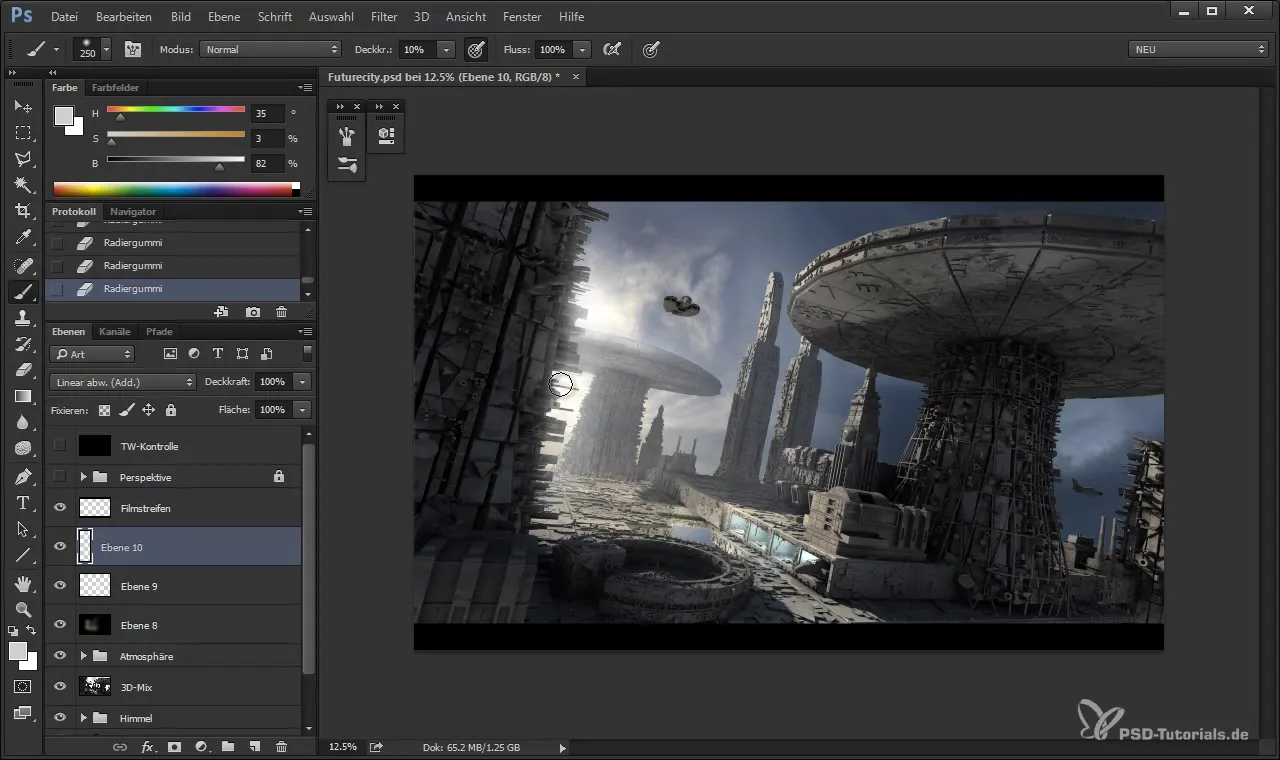The height and width of the screenshot is (760, 1280).
Task: Switch to the Navigator tab
Action: (x=133, y=212)
